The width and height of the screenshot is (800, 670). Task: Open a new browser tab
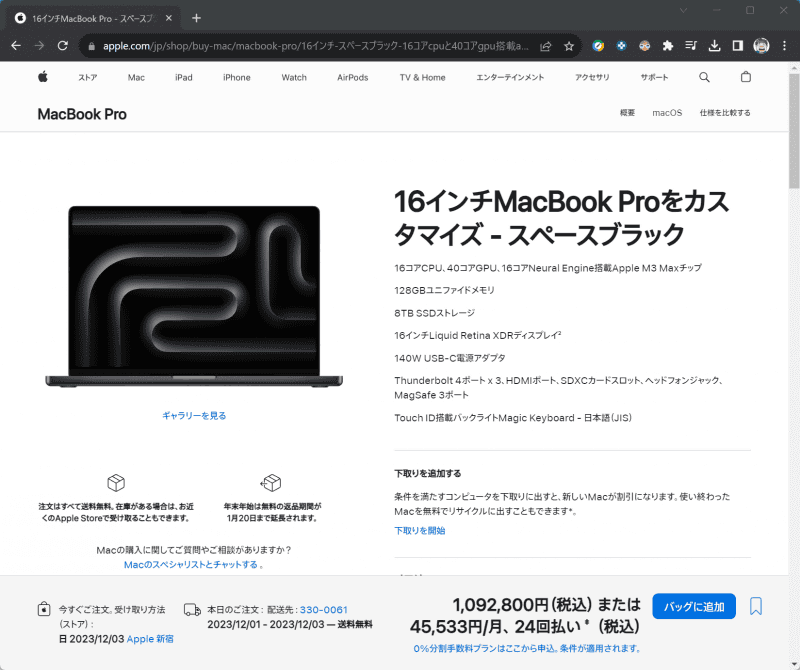click(x=196, y=17)
